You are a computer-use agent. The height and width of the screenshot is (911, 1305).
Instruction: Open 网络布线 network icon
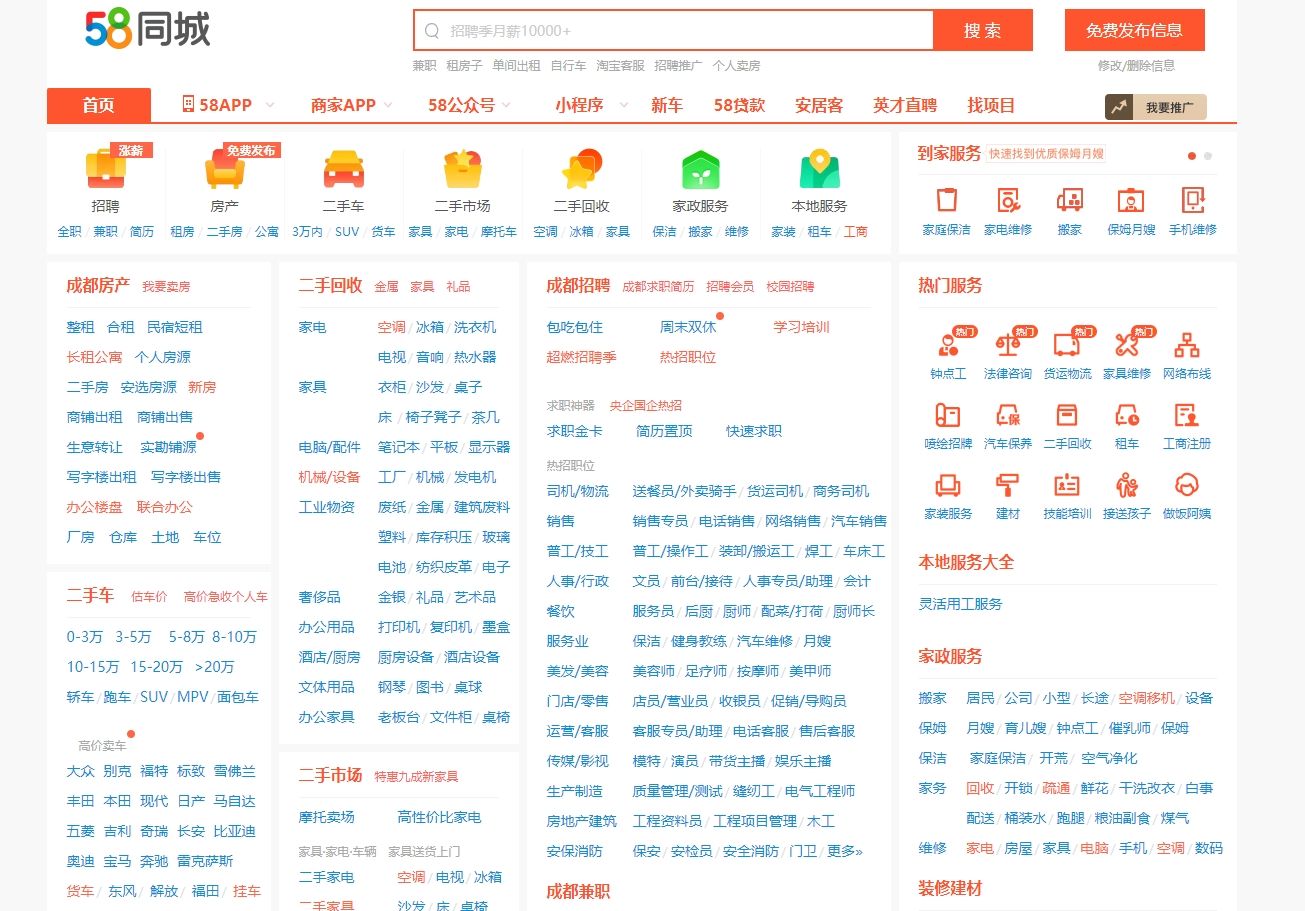[x=1187, y=345]
